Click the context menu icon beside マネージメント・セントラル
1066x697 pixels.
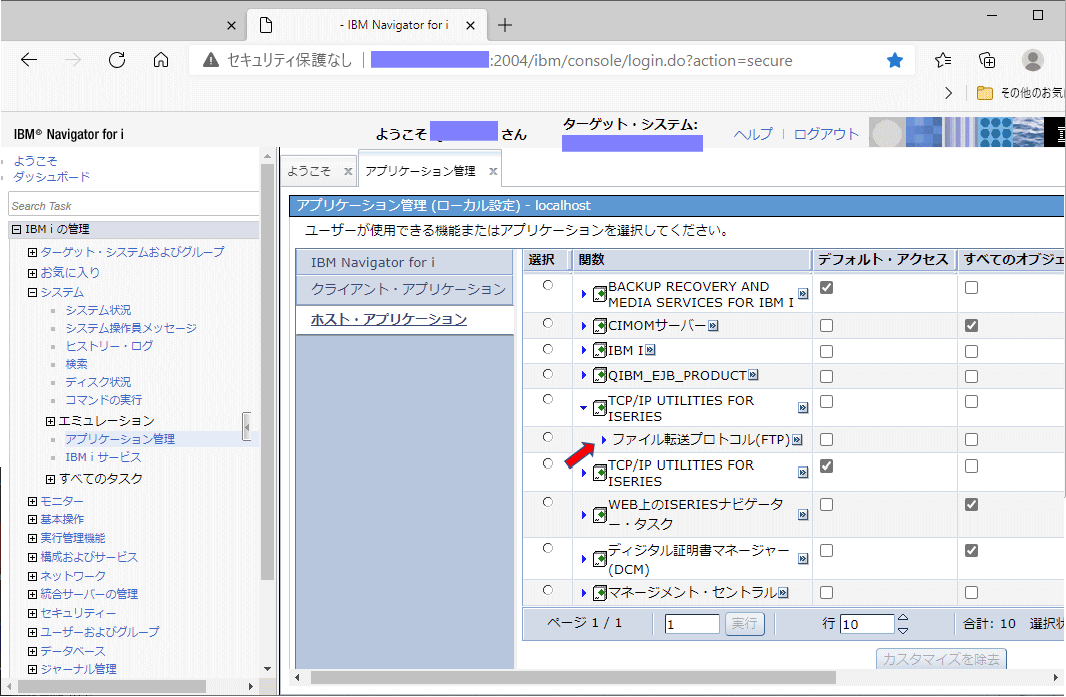tap(783, 593)
